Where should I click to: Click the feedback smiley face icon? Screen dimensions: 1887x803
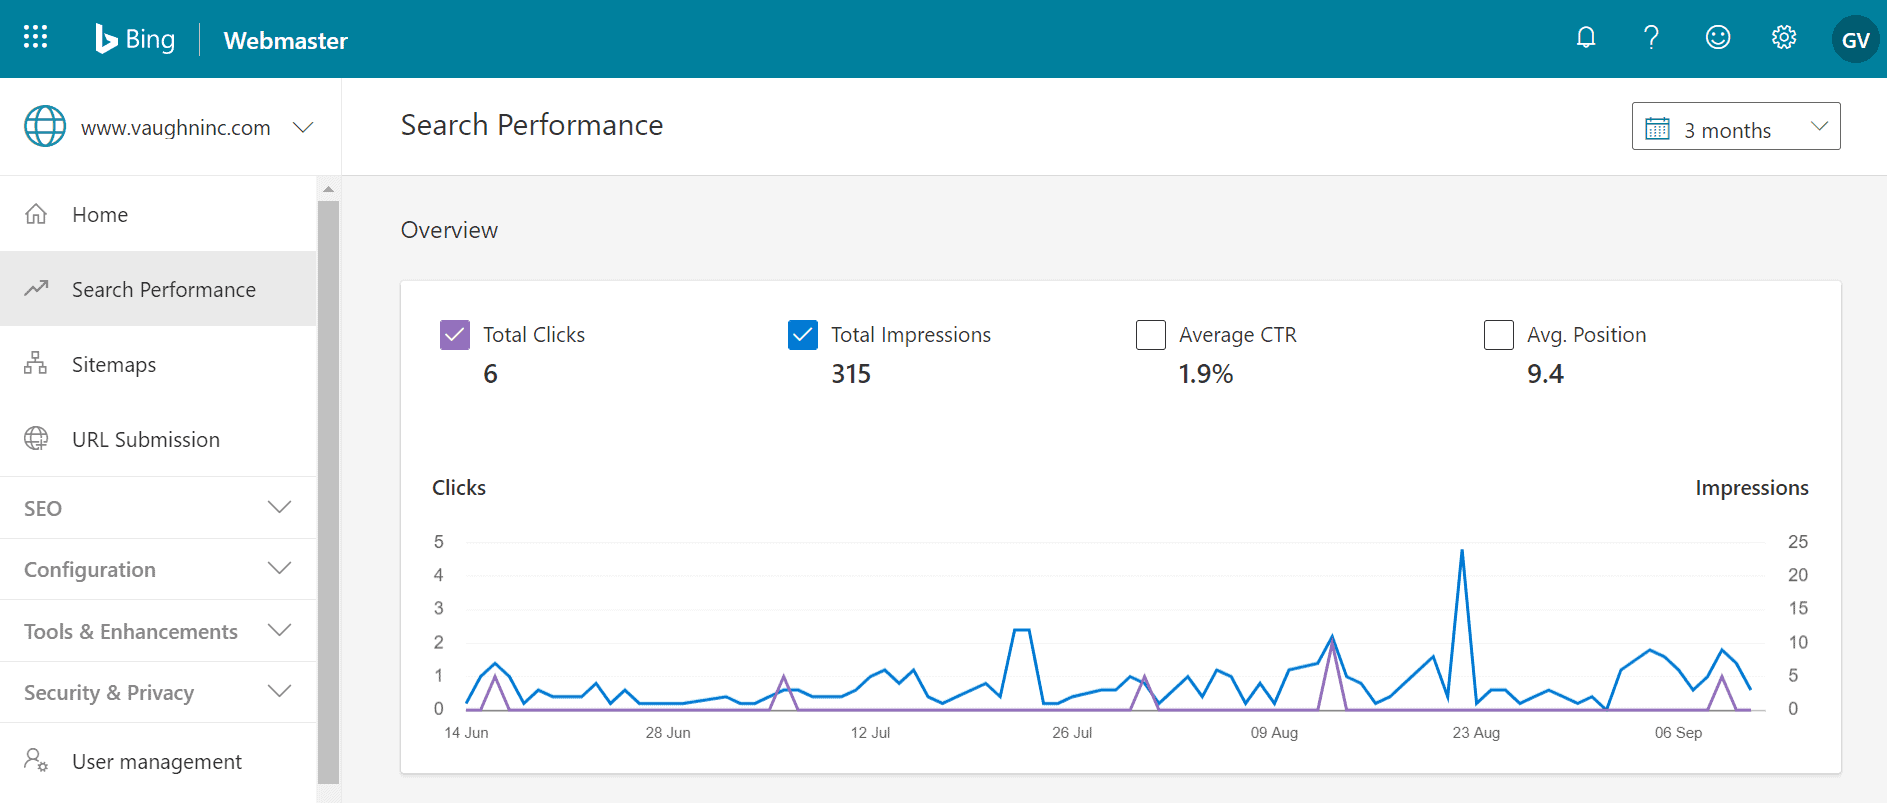[x=1718, y=38]
